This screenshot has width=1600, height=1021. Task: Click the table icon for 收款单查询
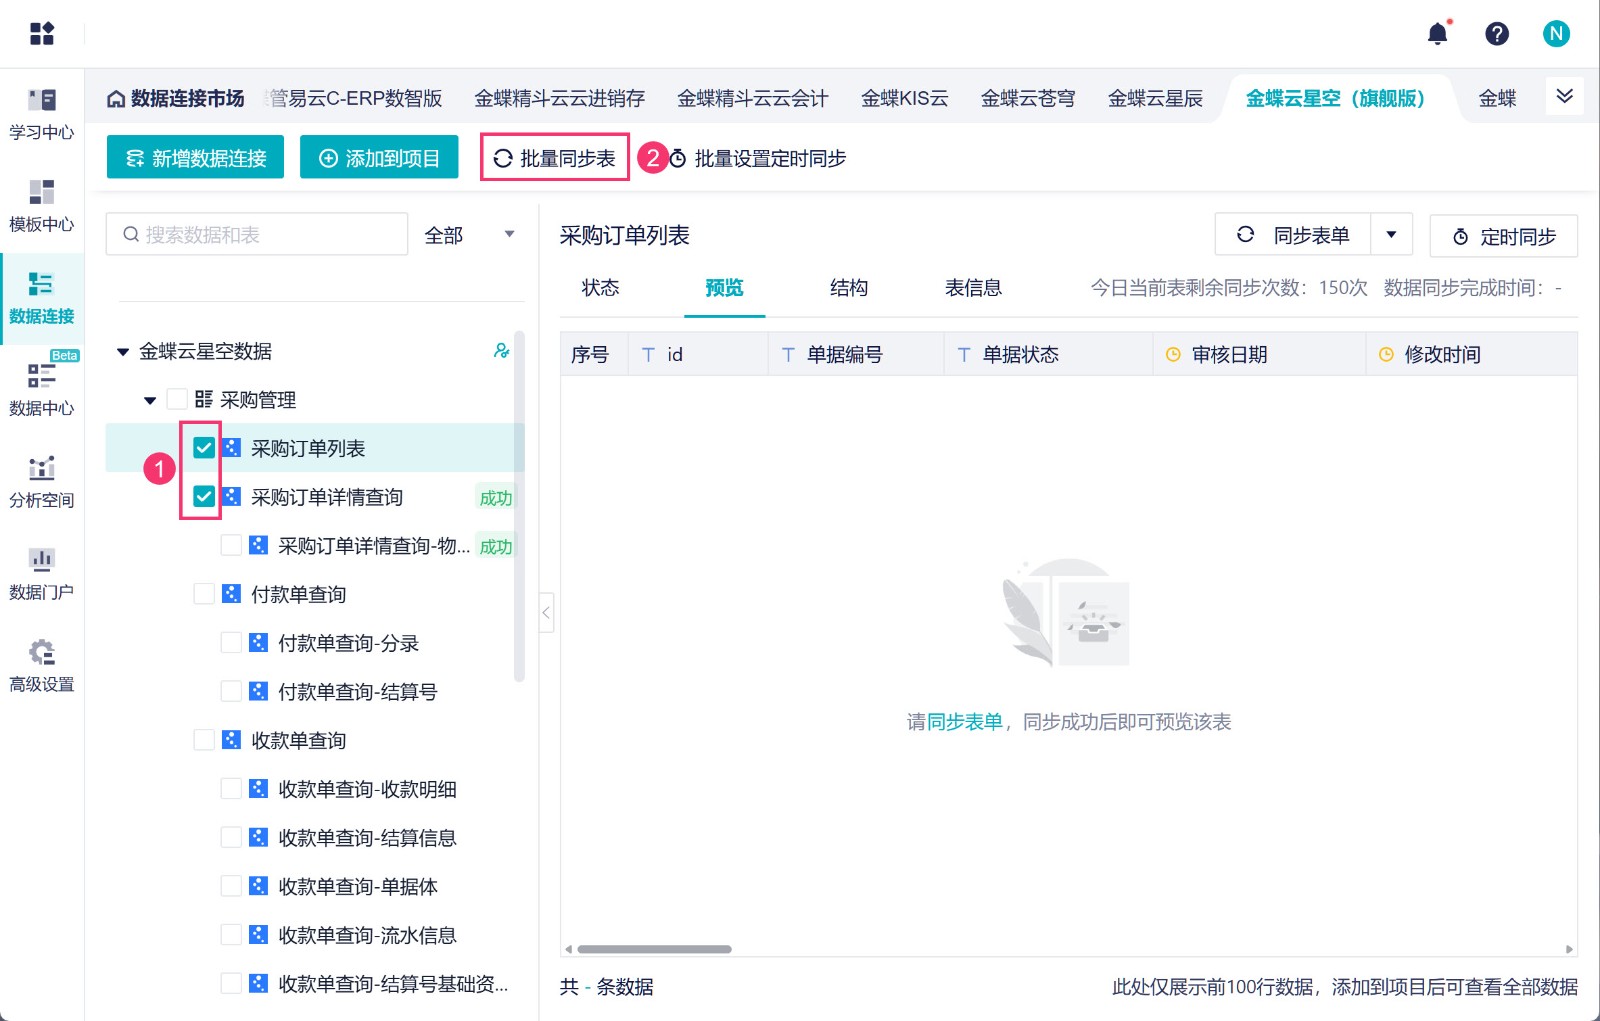pyautogui.click(x=231, y=740)
